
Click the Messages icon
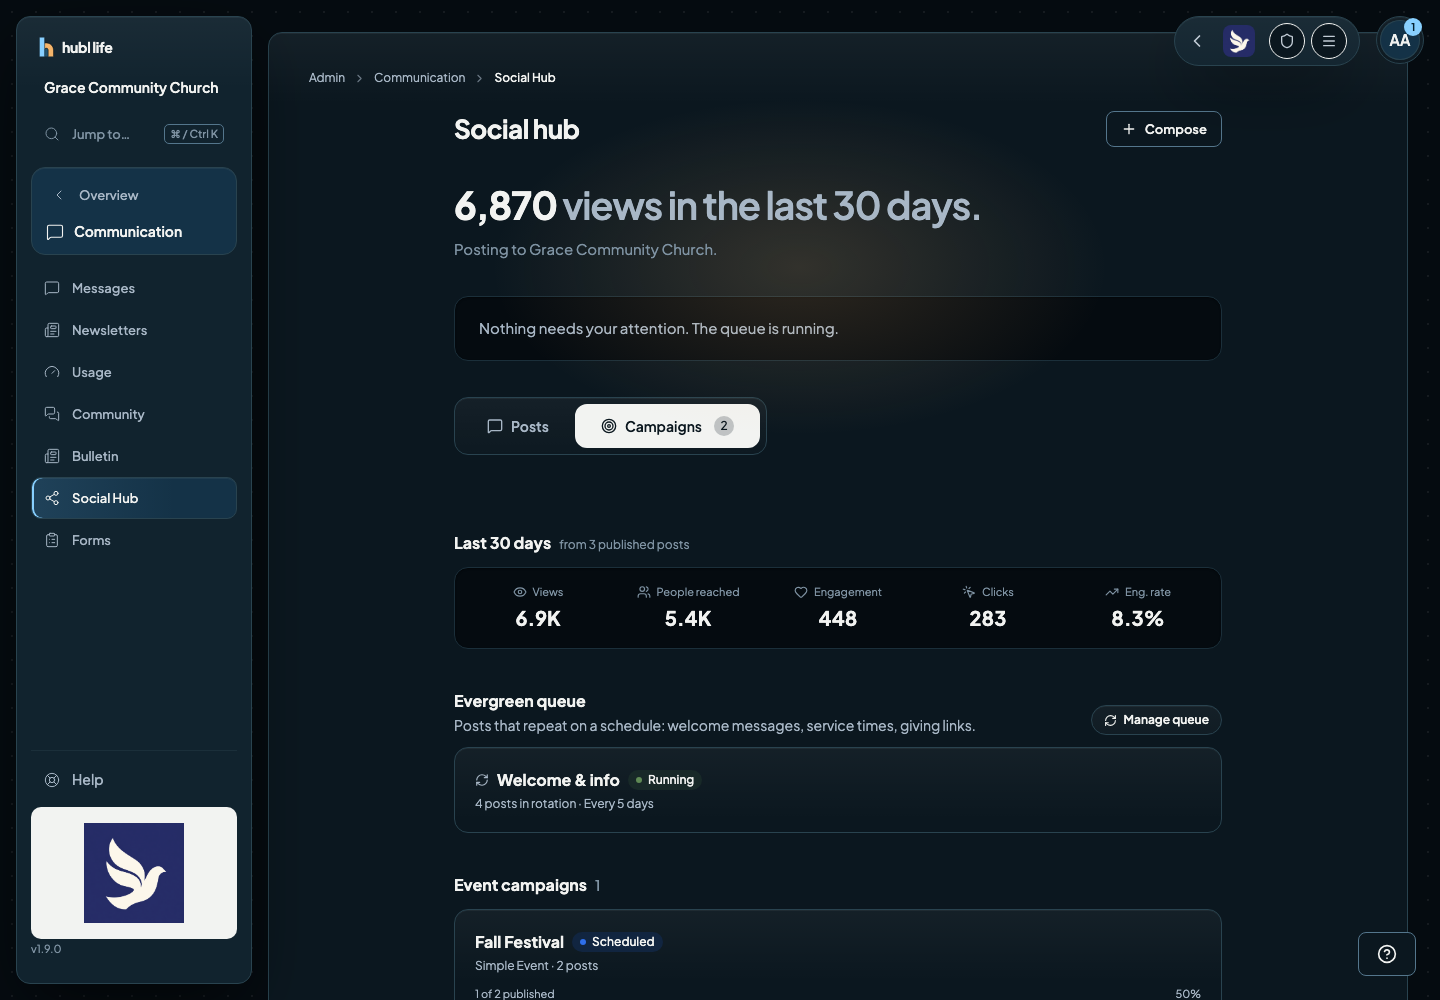(x=52, y=288)
